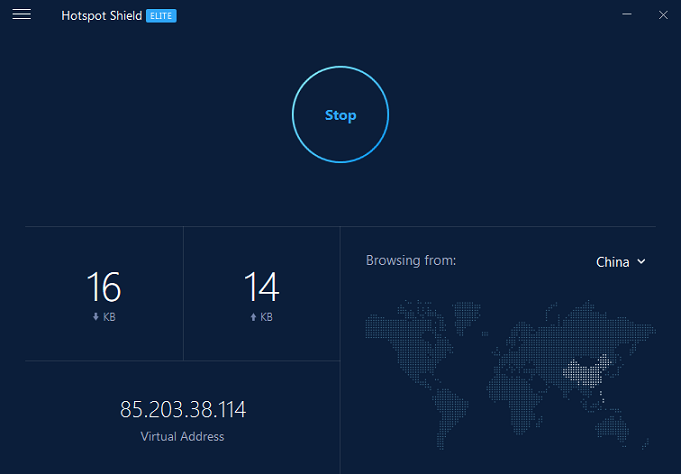The height and width of the screenshot is (474, 681).
Task: Click the ELITE badge
Action: 161,16
